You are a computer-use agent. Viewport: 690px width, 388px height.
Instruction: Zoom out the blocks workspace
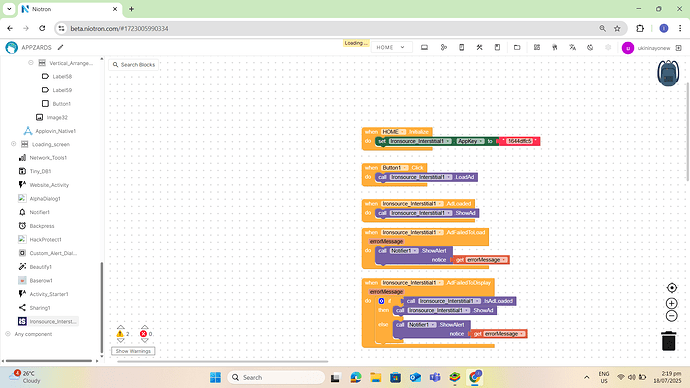coord(672,316)
